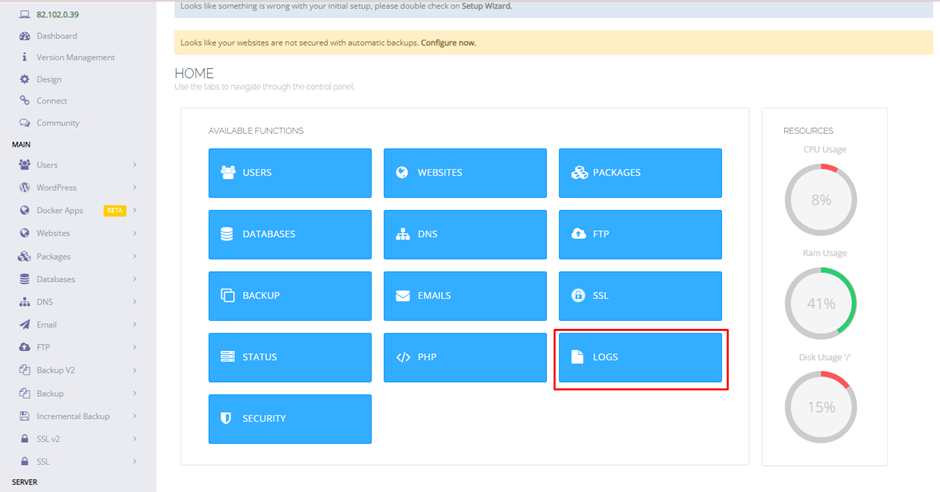The image size is (940, 492).
Task: Follow the Setup Wizard link
Action: 486,6
